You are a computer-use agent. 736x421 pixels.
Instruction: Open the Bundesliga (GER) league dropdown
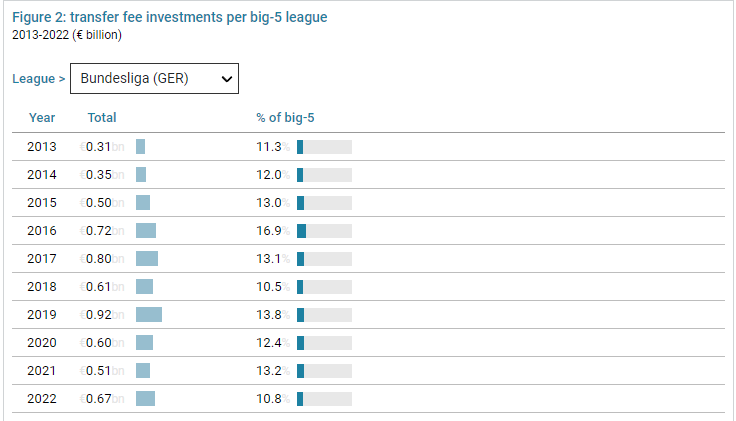click(154, 78)
